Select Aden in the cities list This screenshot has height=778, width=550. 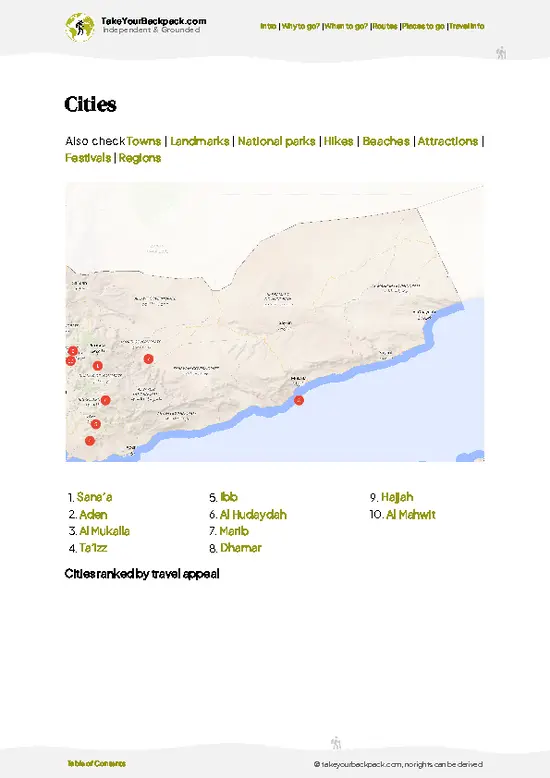click(x=93, y=515)
